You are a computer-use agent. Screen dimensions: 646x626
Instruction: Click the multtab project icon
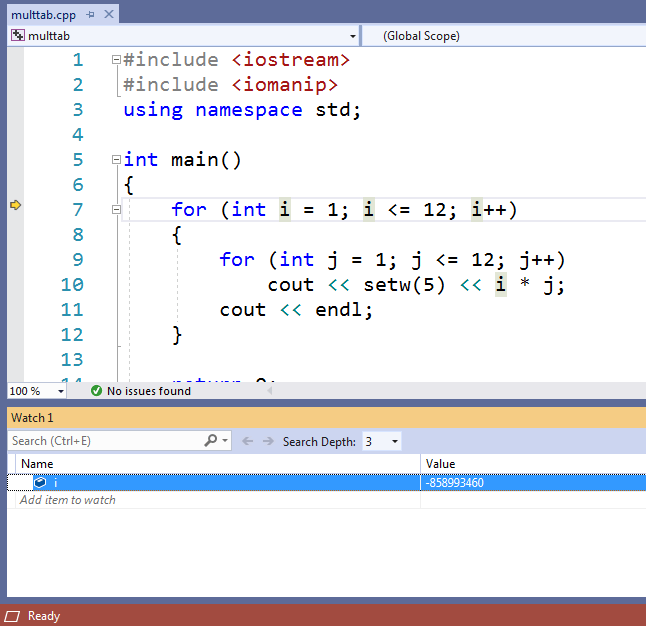(17, 35)
